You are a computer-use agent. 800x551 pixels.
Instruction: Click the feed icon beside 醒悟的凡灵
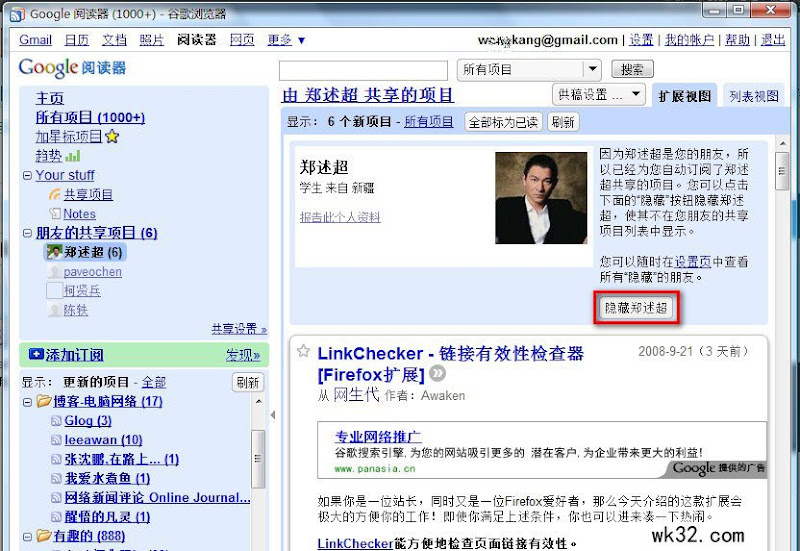coord(56,517)
